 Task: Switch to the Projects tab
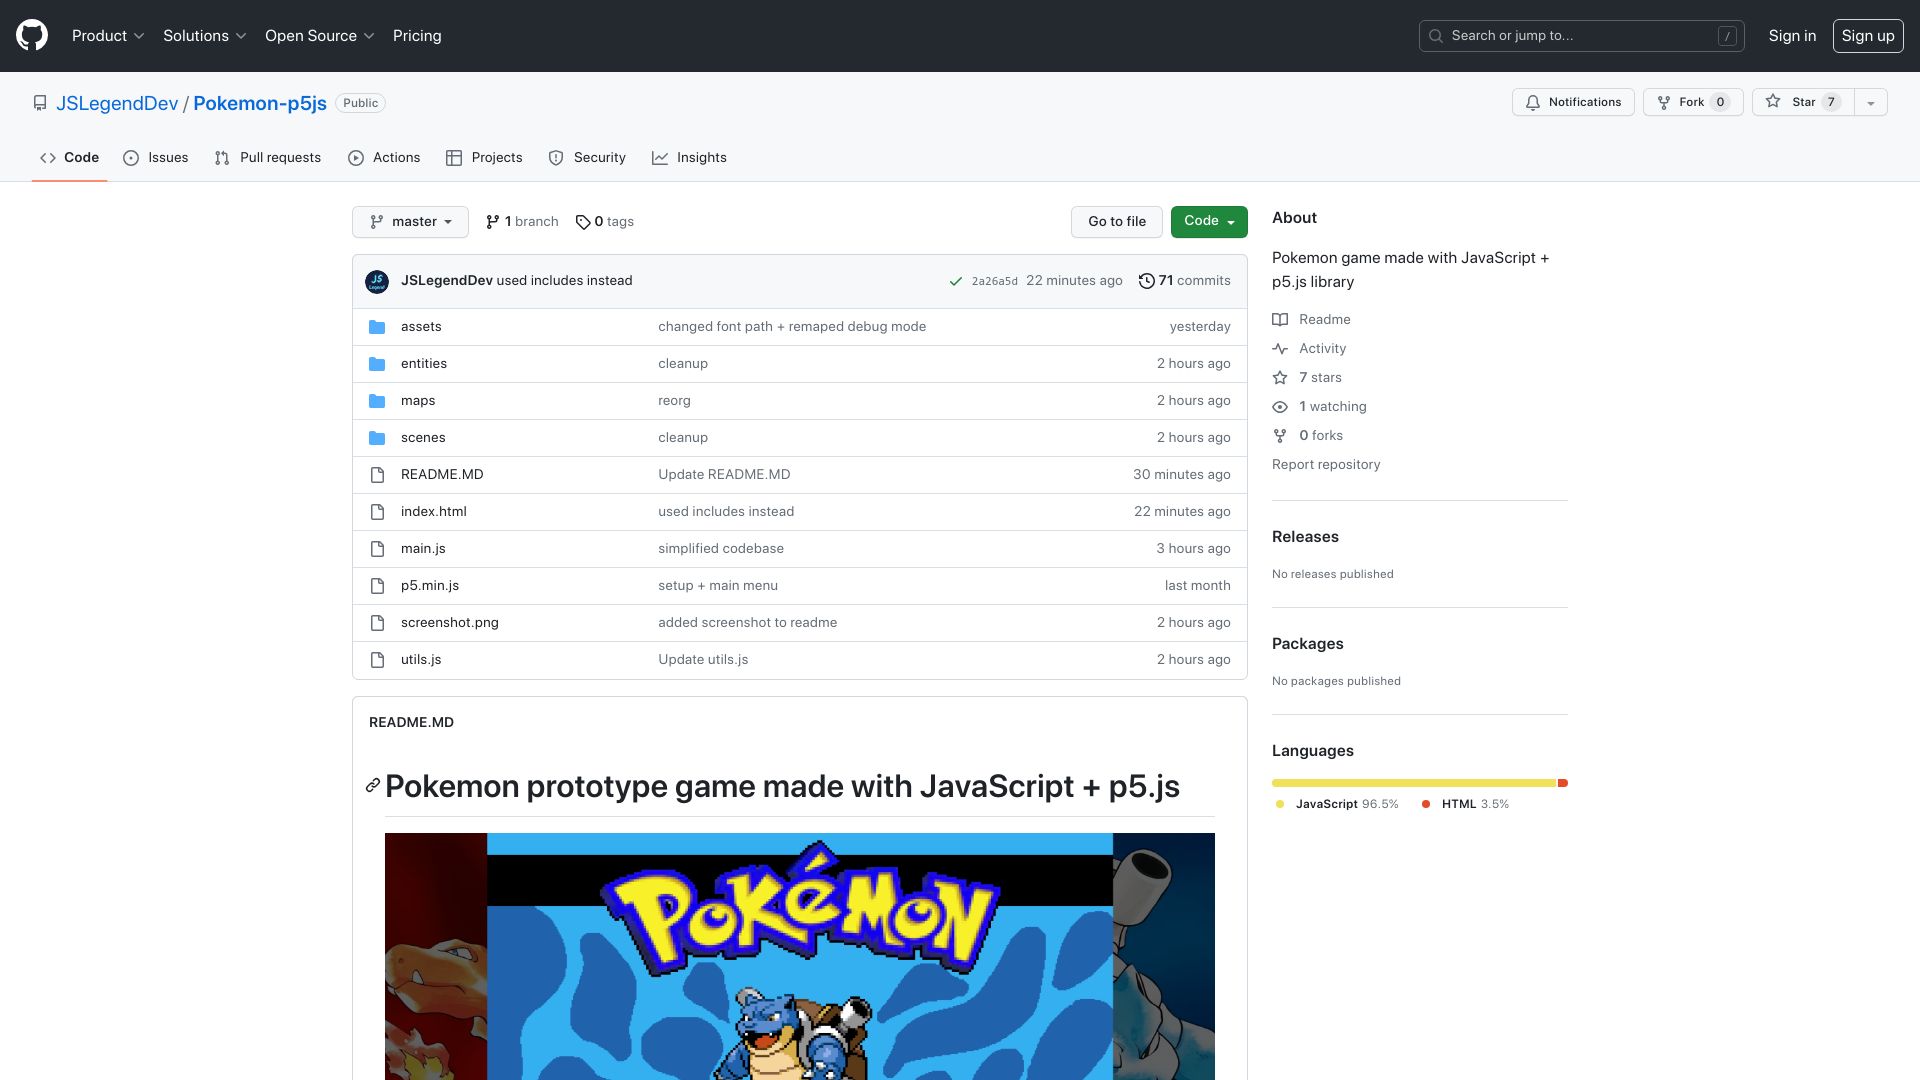(484, 158)
